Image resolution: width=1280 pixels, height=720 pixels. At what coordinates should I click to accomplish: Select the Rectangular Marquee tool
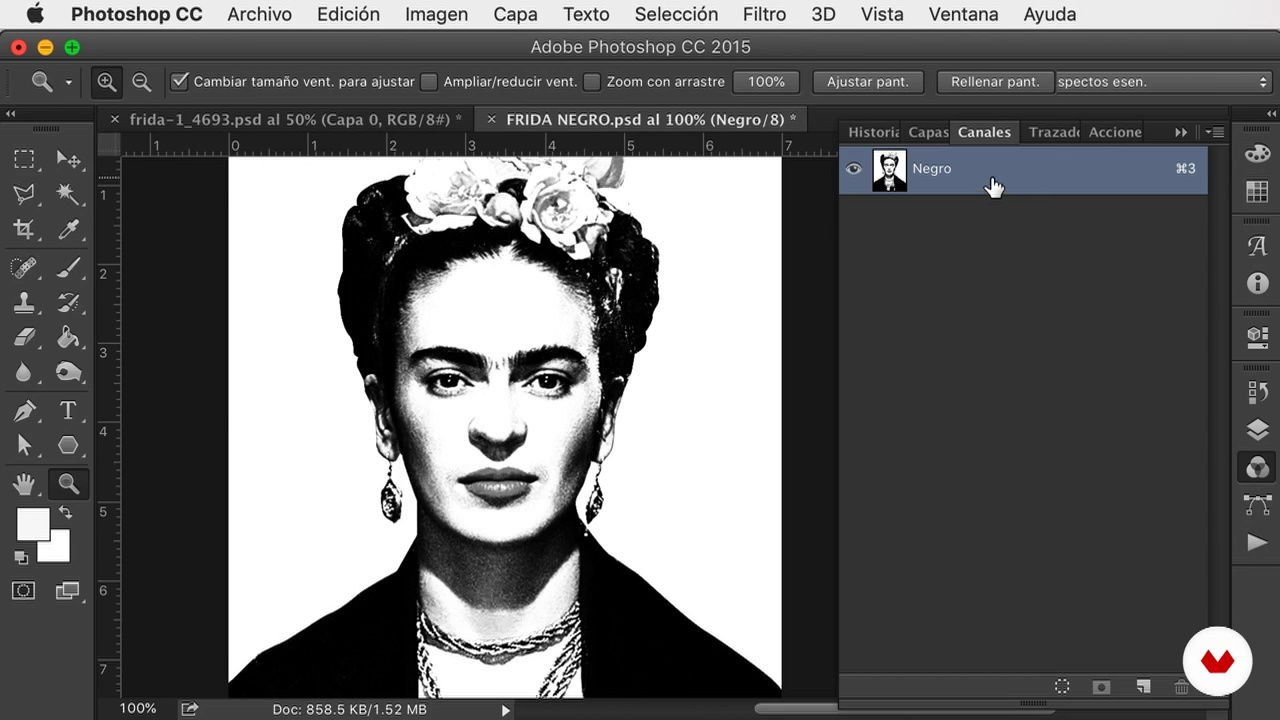[x=24, y=159]
